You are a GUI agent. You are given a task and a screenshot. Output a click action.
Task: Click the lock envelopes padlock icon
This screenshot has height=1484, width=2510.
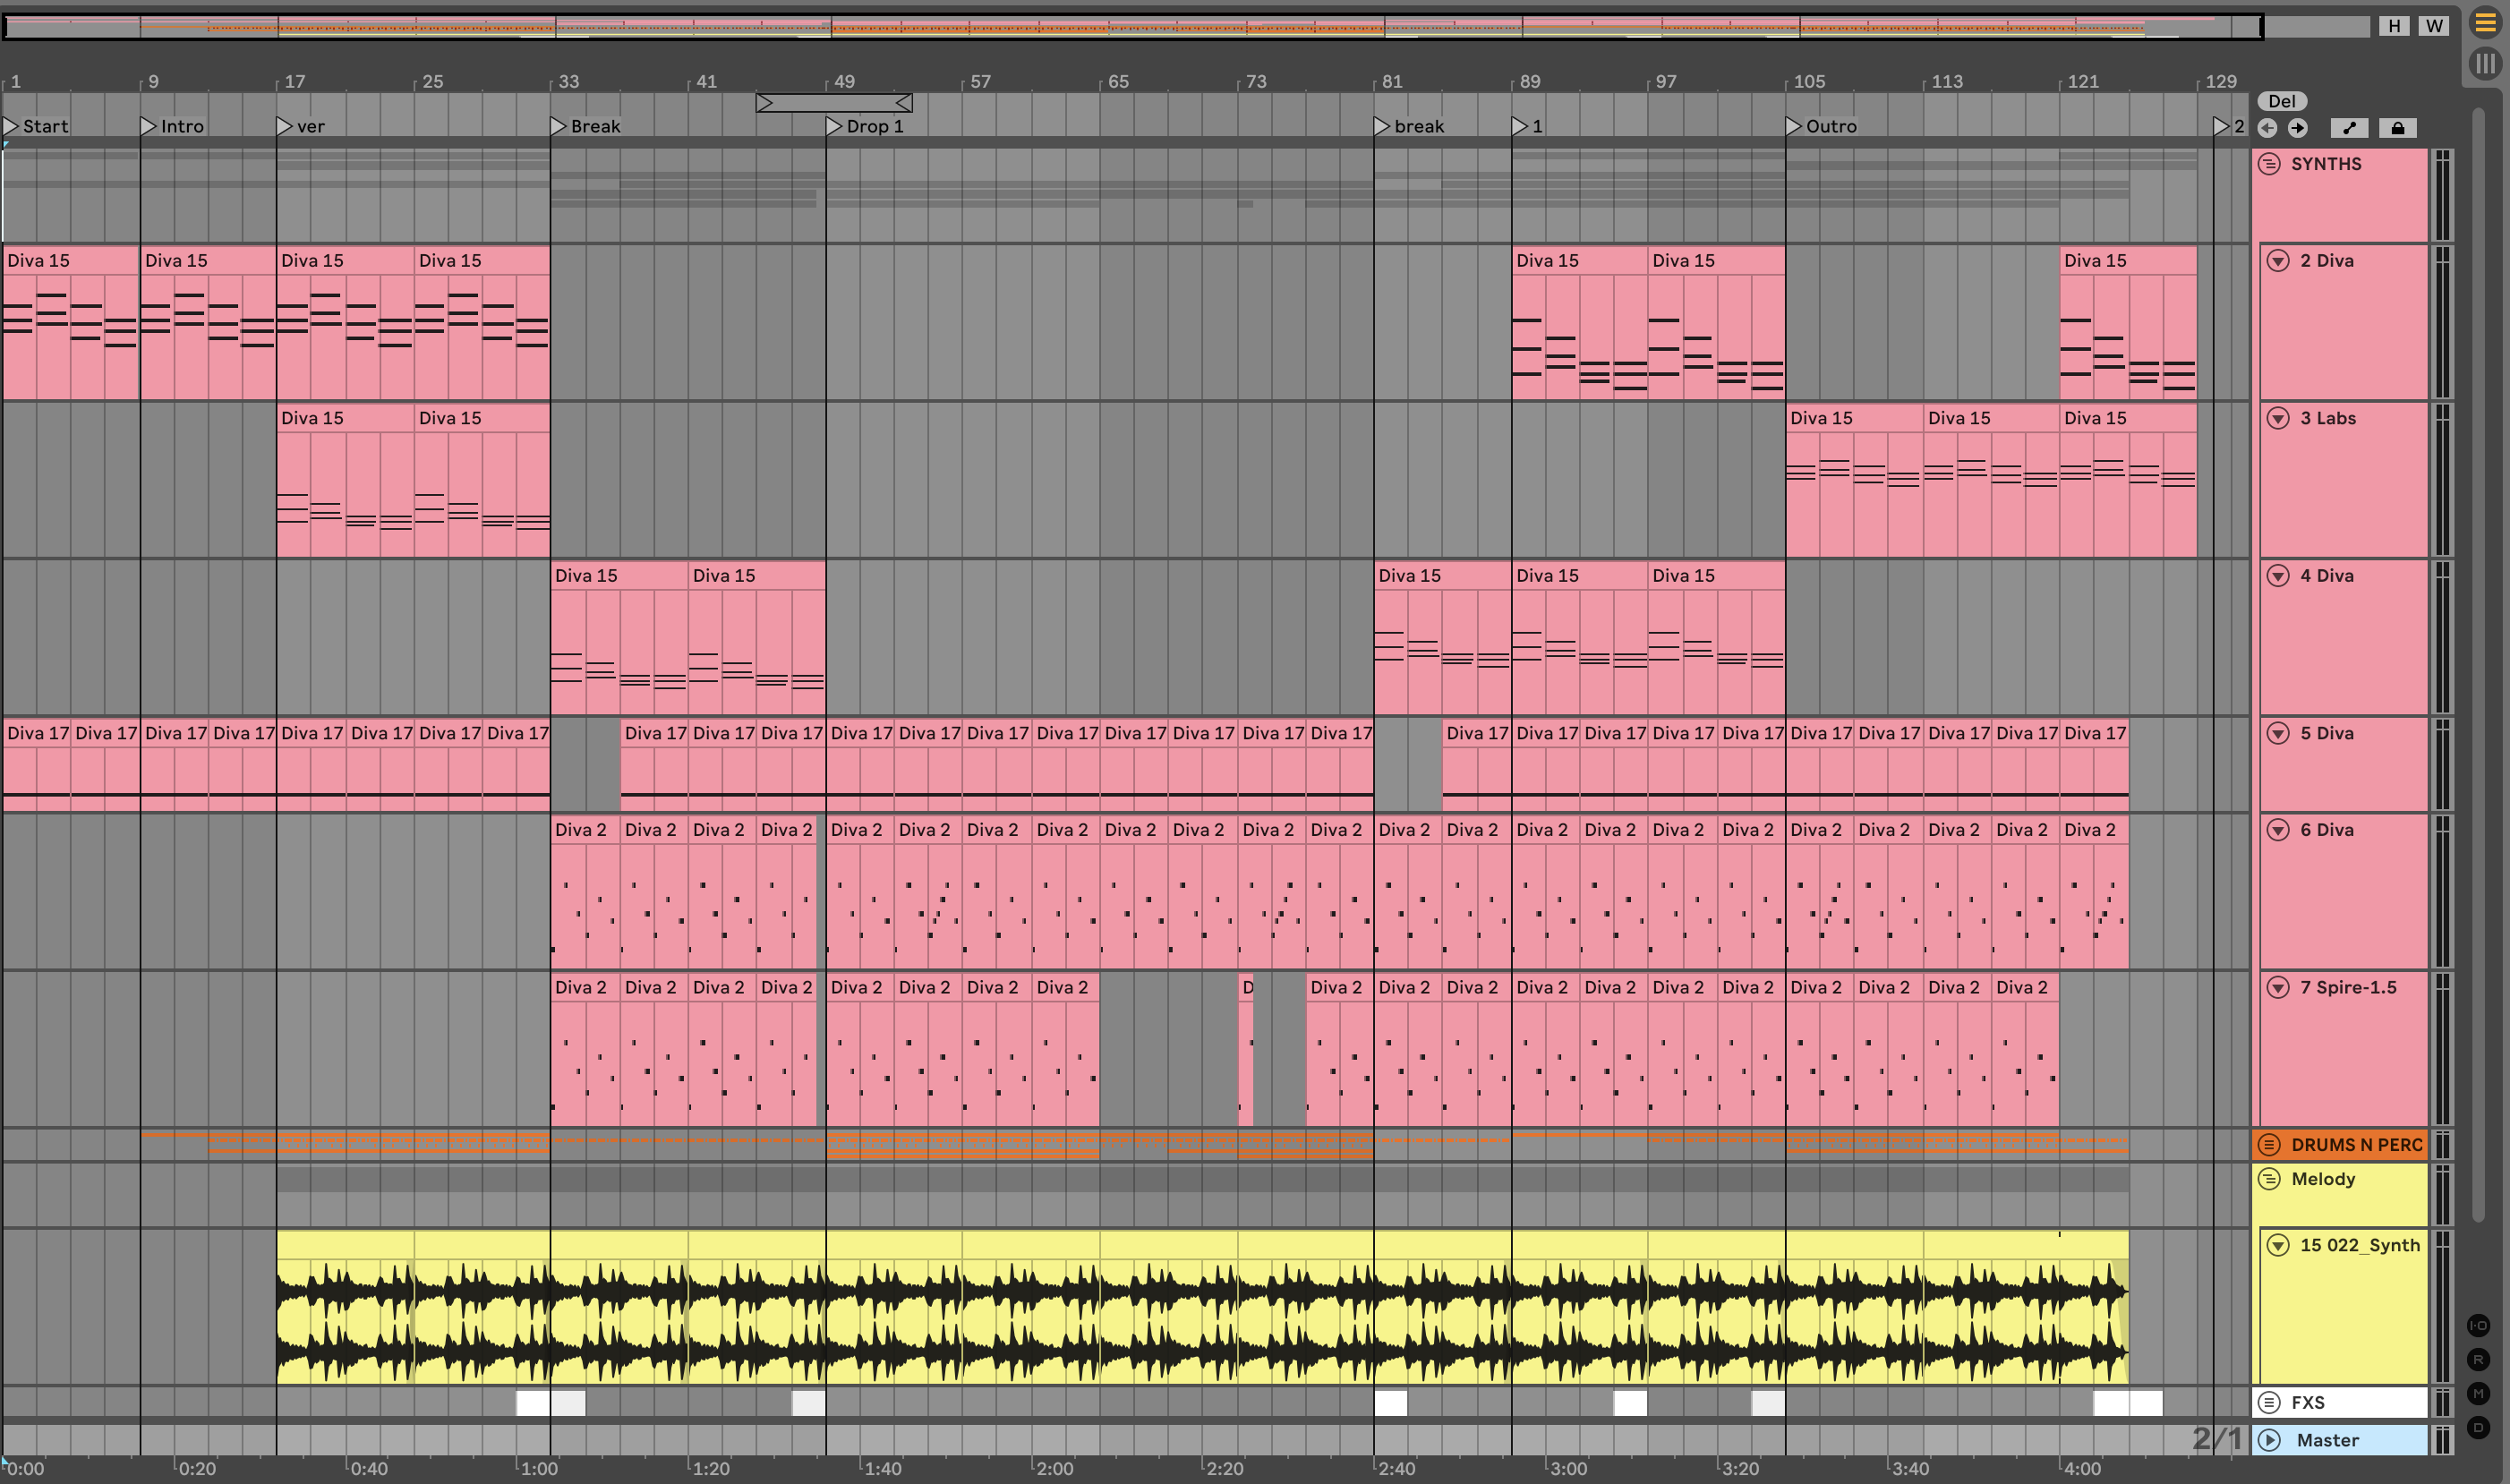[2397, 128]
